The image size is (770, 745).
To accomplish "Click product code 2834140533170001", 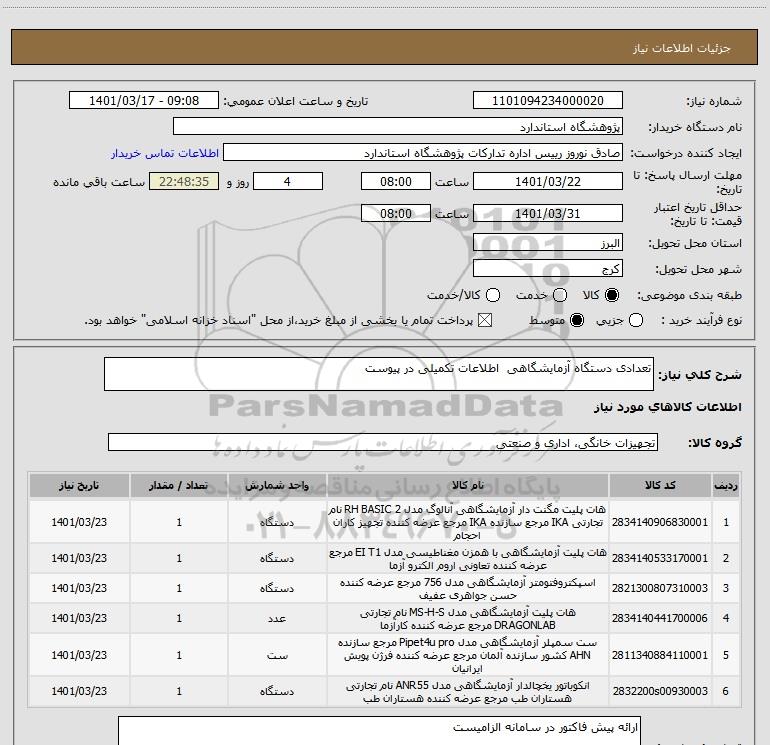I will 660,558.
